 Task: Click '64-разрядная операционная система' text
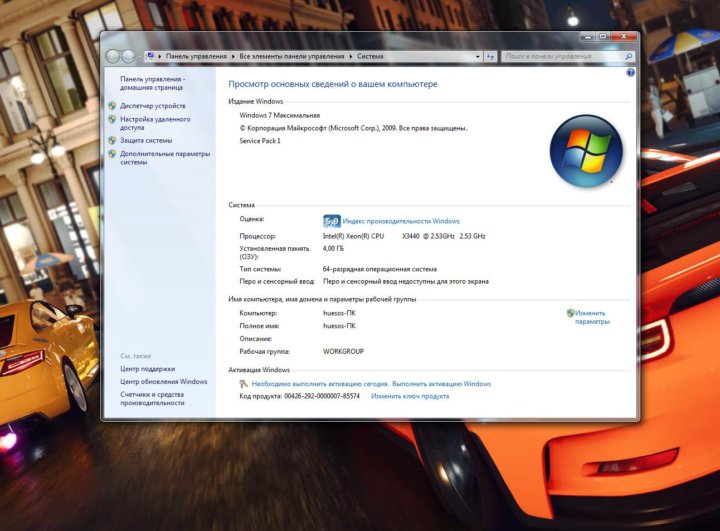[x=380, y=269]
